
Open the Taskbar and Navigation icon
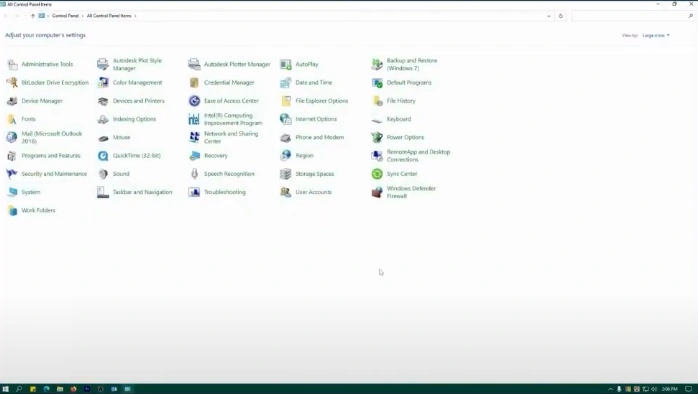103,192
